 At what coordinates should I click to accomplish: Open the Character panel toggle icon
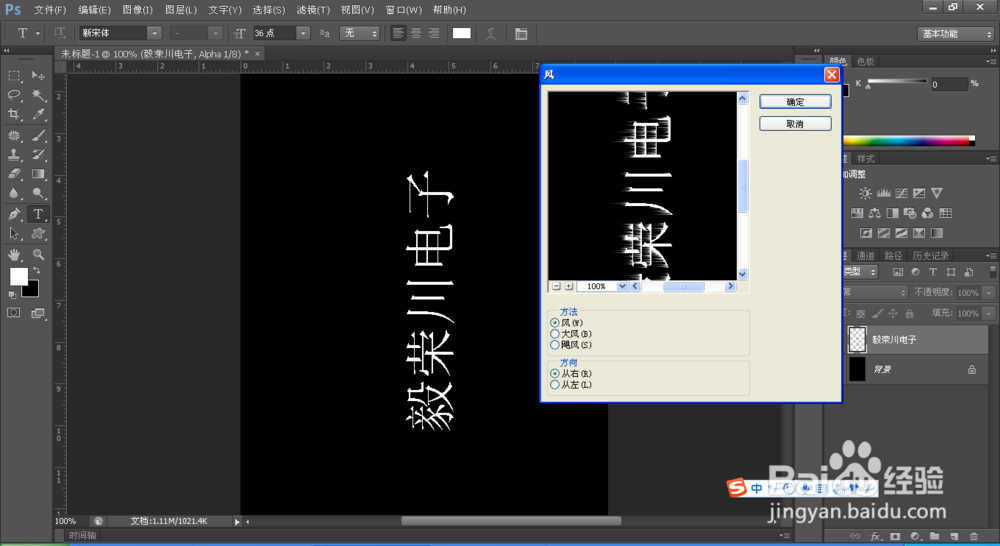point(521,34)
